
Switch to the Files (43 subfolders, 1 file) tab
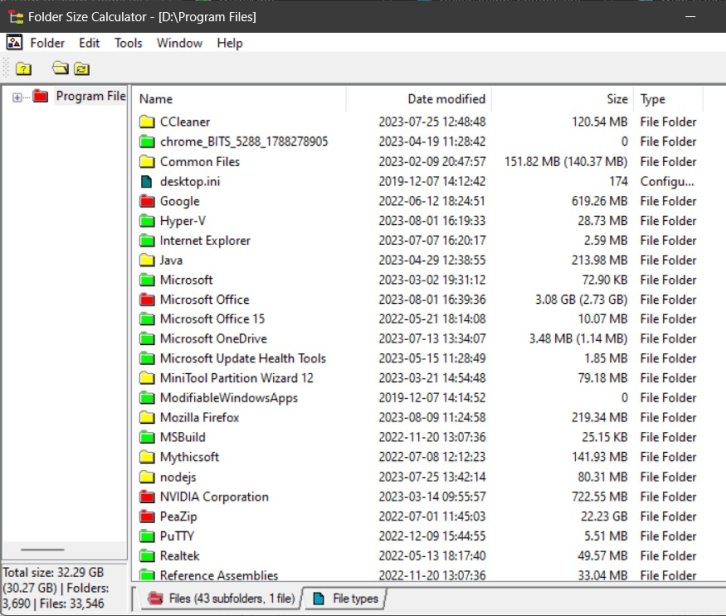[x=221, y=598]
